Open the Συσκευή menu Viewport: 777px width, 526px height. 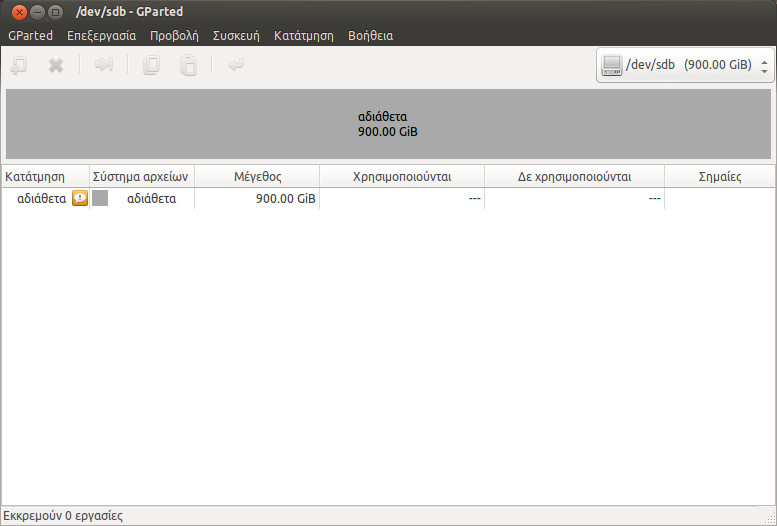coord(236,36)
